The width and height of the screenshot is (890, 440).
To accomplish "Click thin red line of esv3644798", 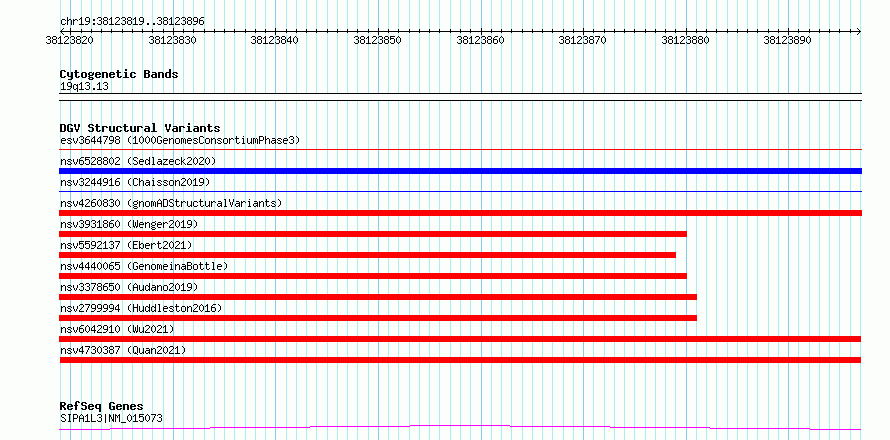I will [x=460, y=150].
